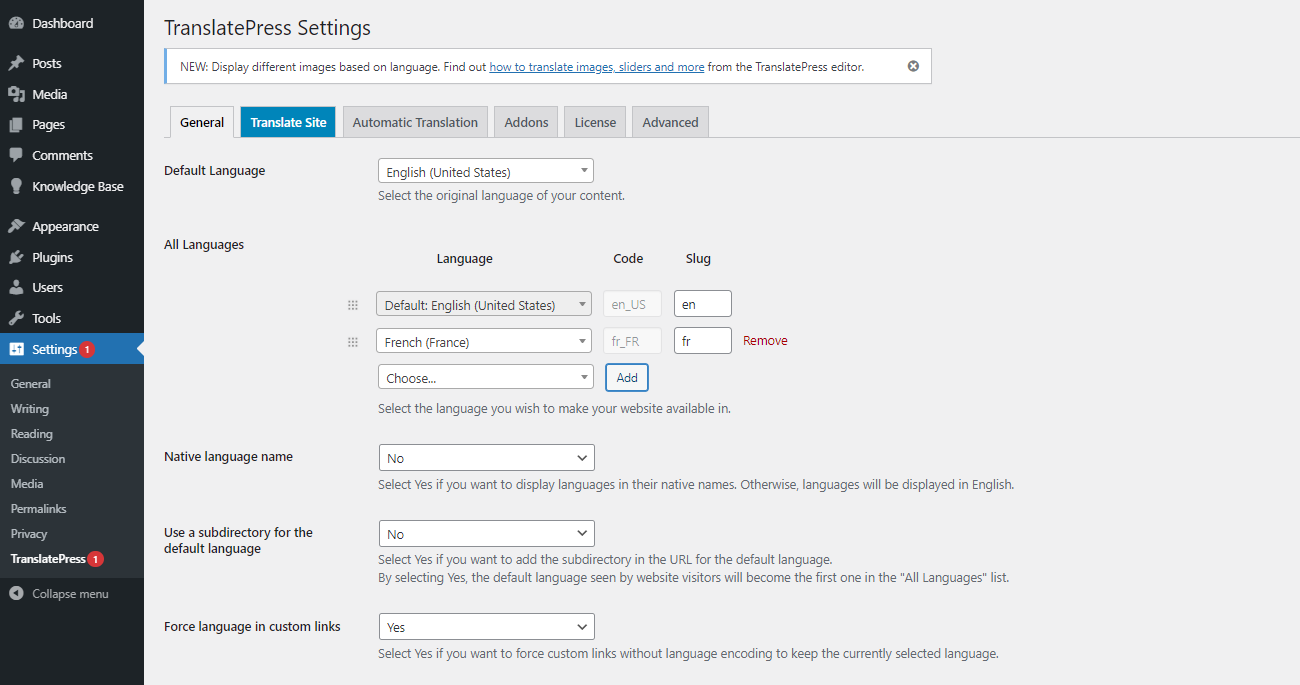
Task: Open the Dashboard from the sidebar
Action: [x=62, y=22]
